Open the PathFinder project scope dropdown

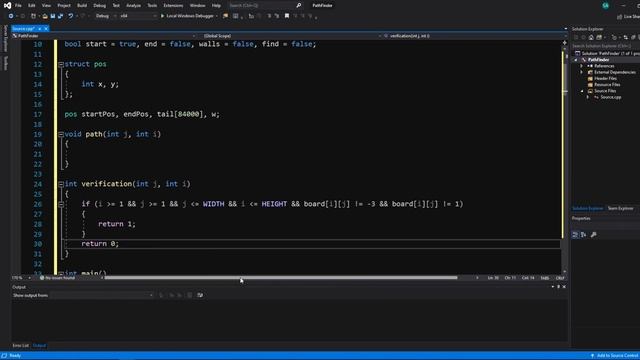(x=104, y=36)
